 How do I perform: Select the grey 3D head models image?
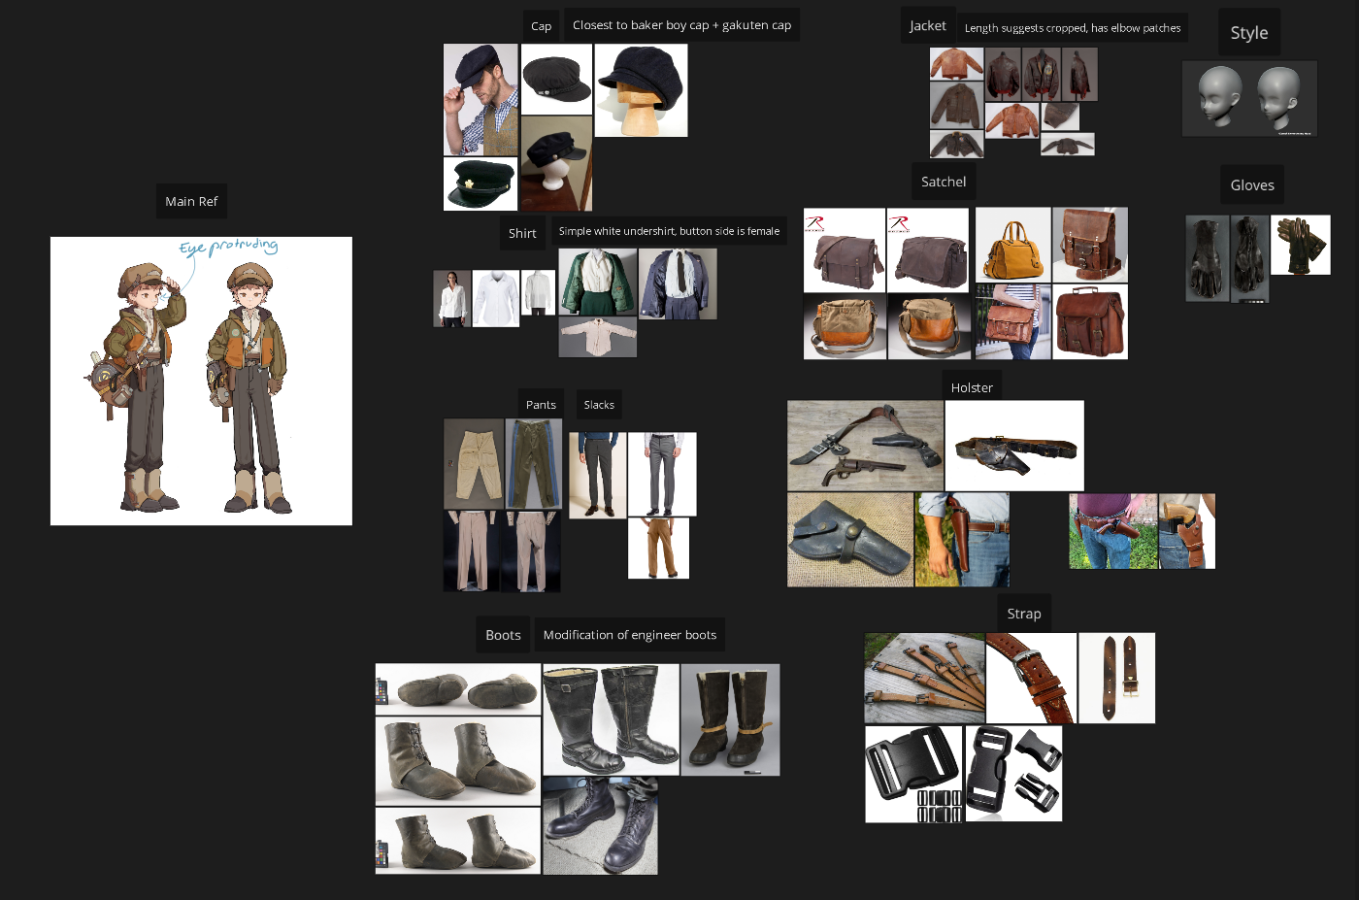click(x=1249, y=99)
